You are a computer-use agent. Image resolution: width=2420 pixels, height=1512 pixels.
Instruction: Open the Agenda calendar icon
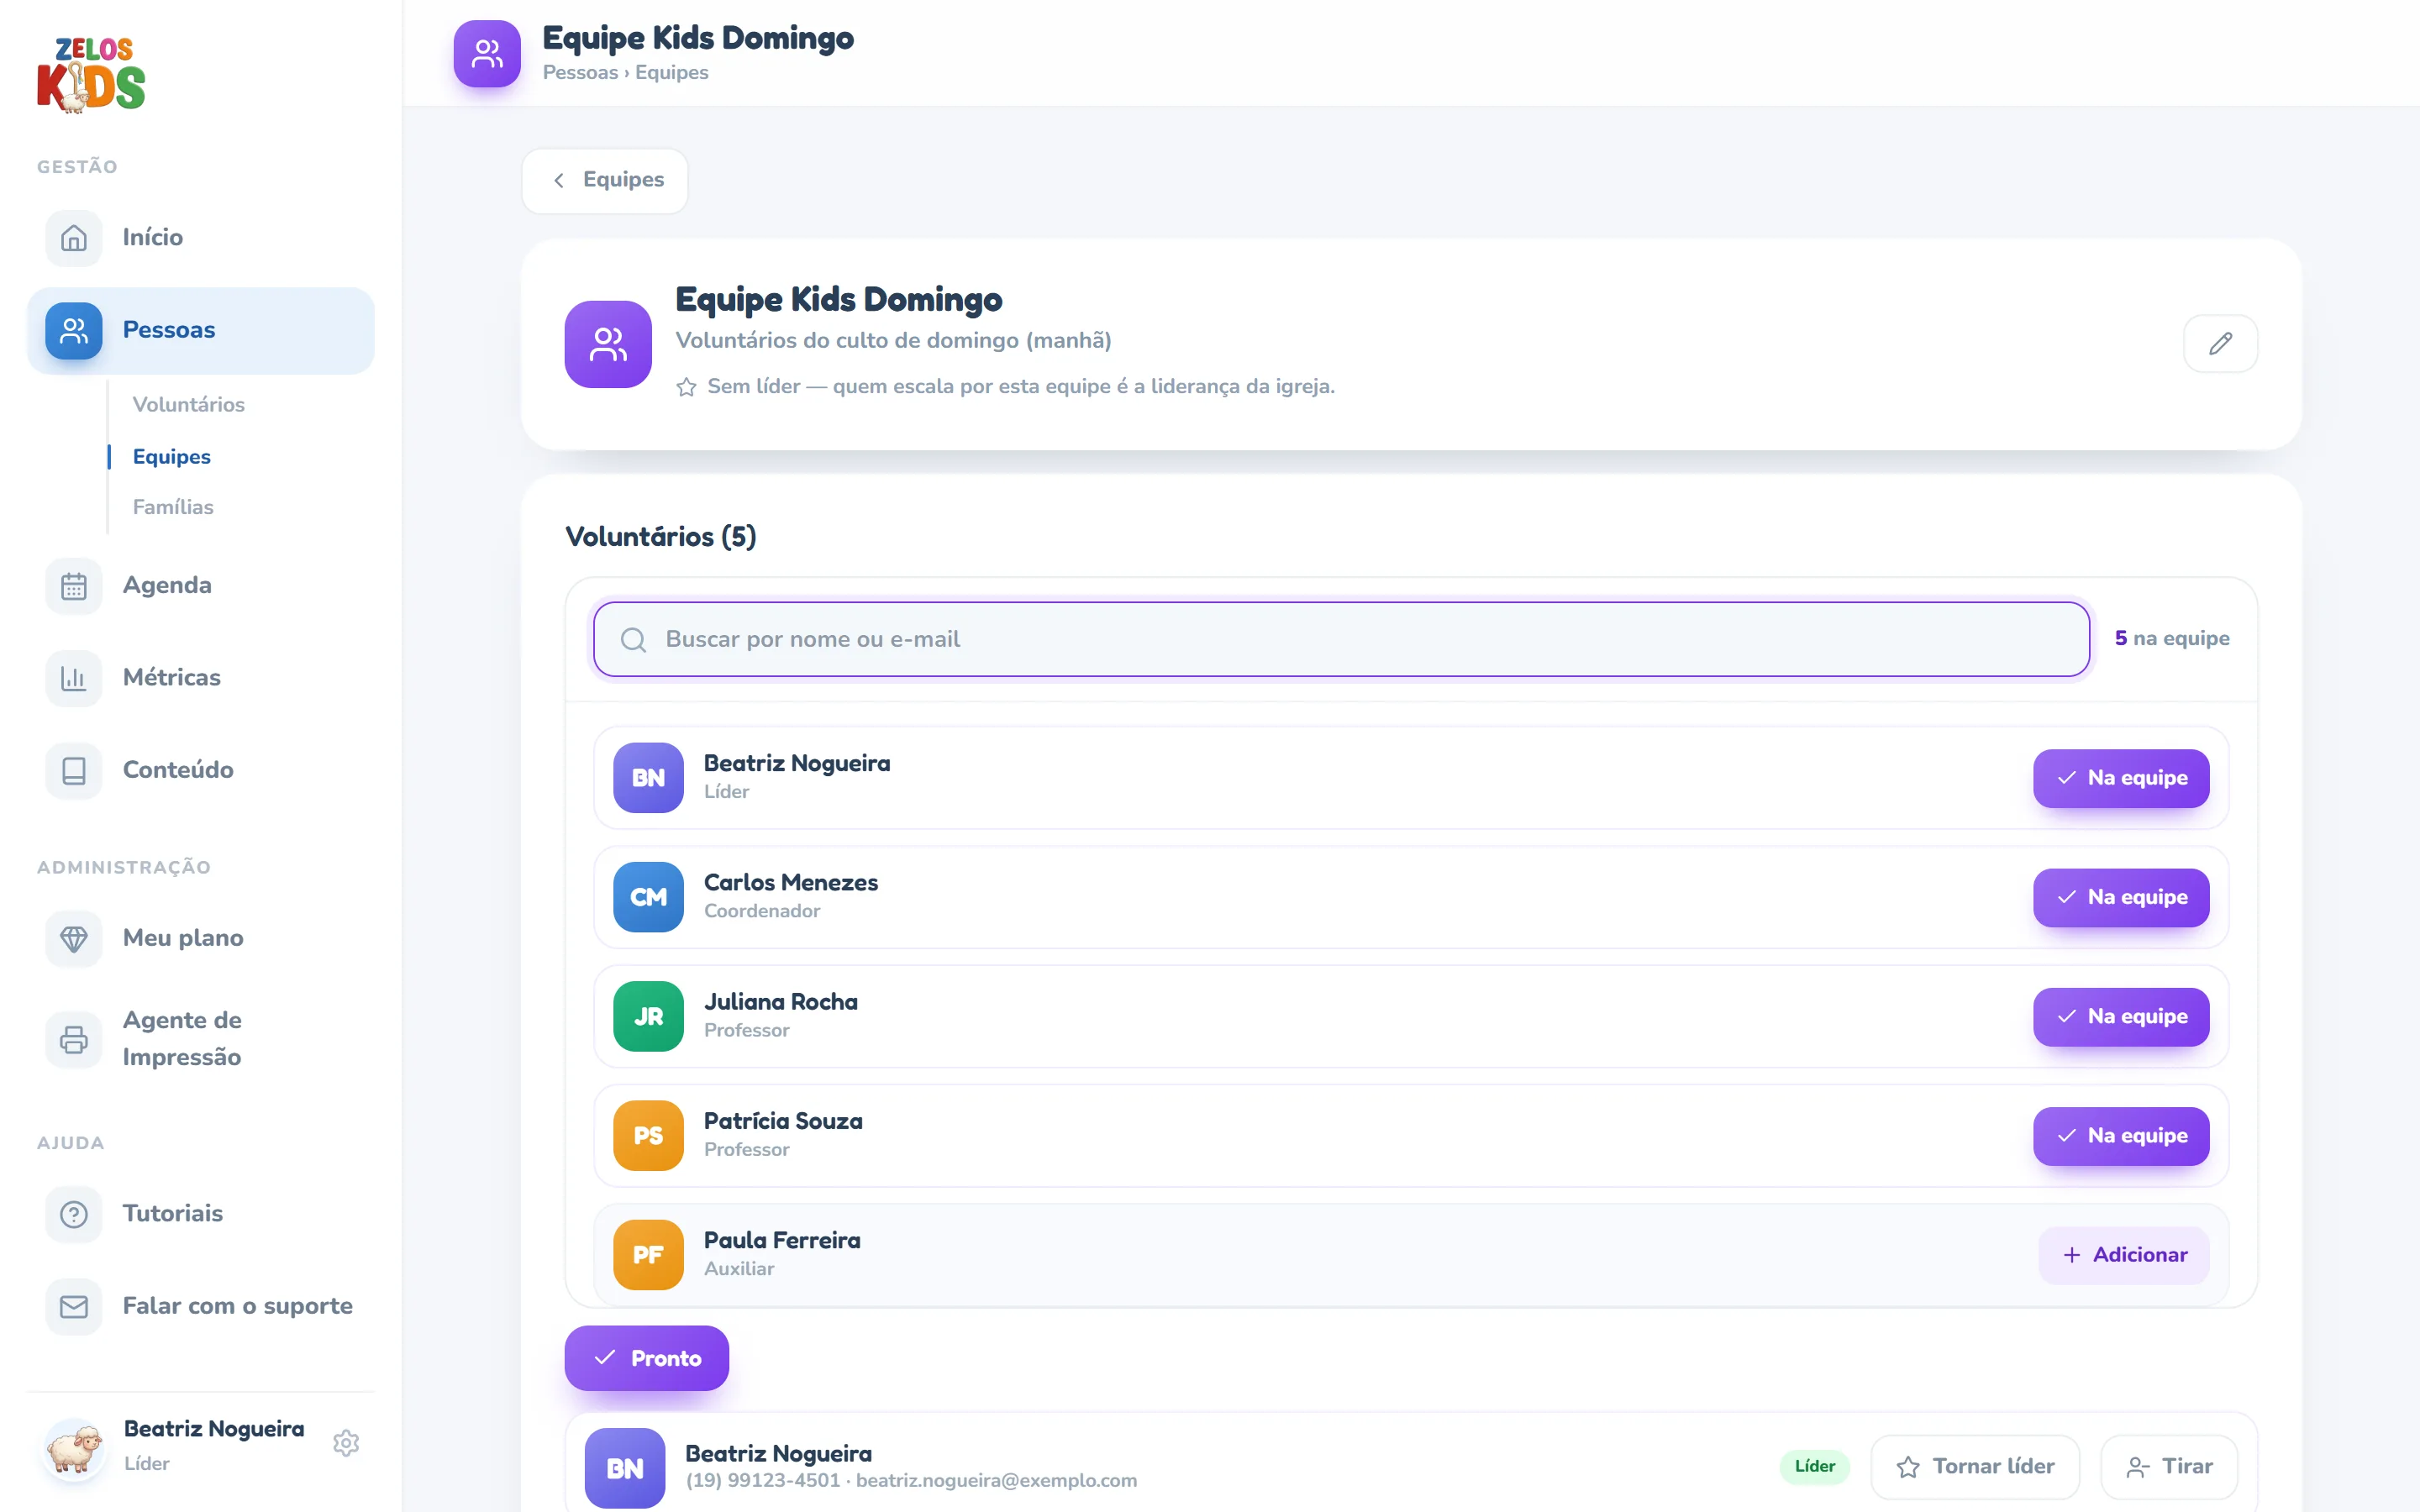[x=73, y=586]
